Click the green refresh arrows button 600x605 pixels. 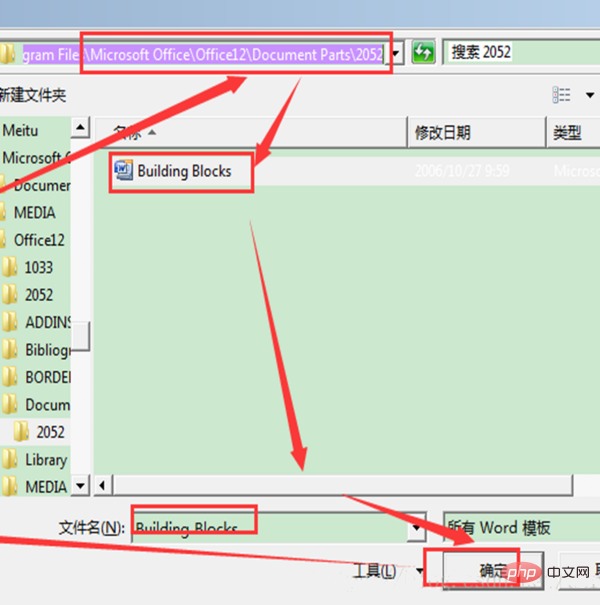[422, 52]
